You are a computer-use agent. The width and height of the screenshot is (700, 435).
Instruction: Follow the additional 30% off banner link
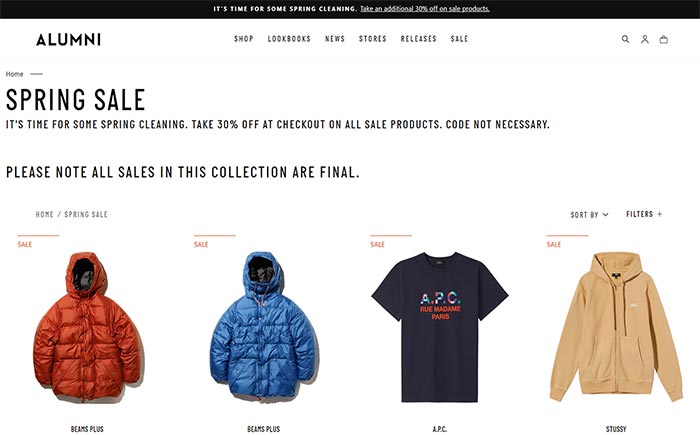[425, 8]
